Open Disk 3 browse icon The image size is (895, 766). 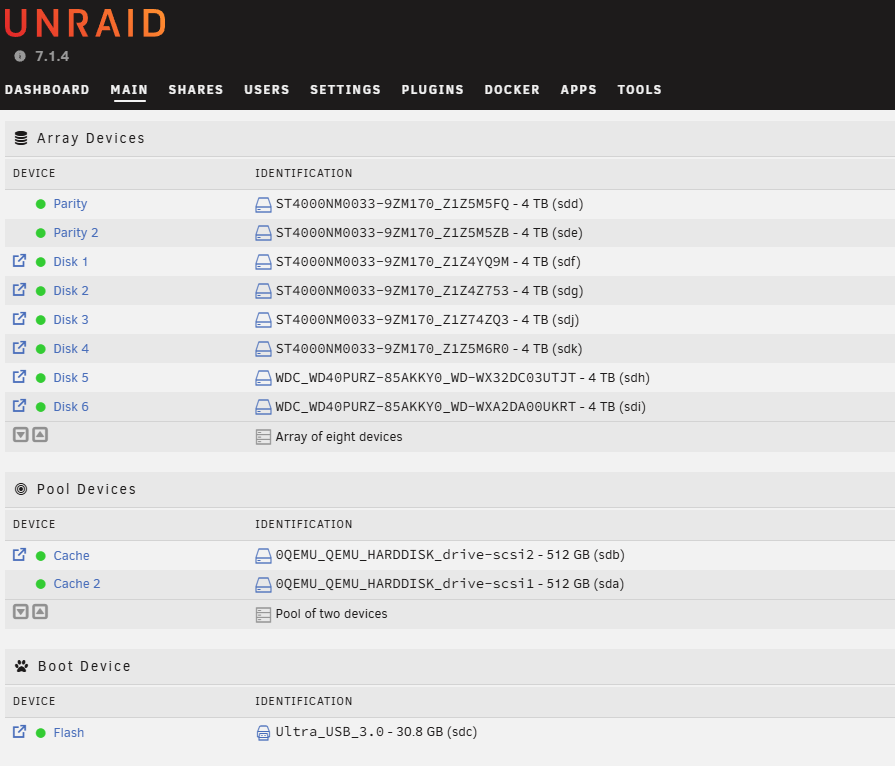click(19, 319)
